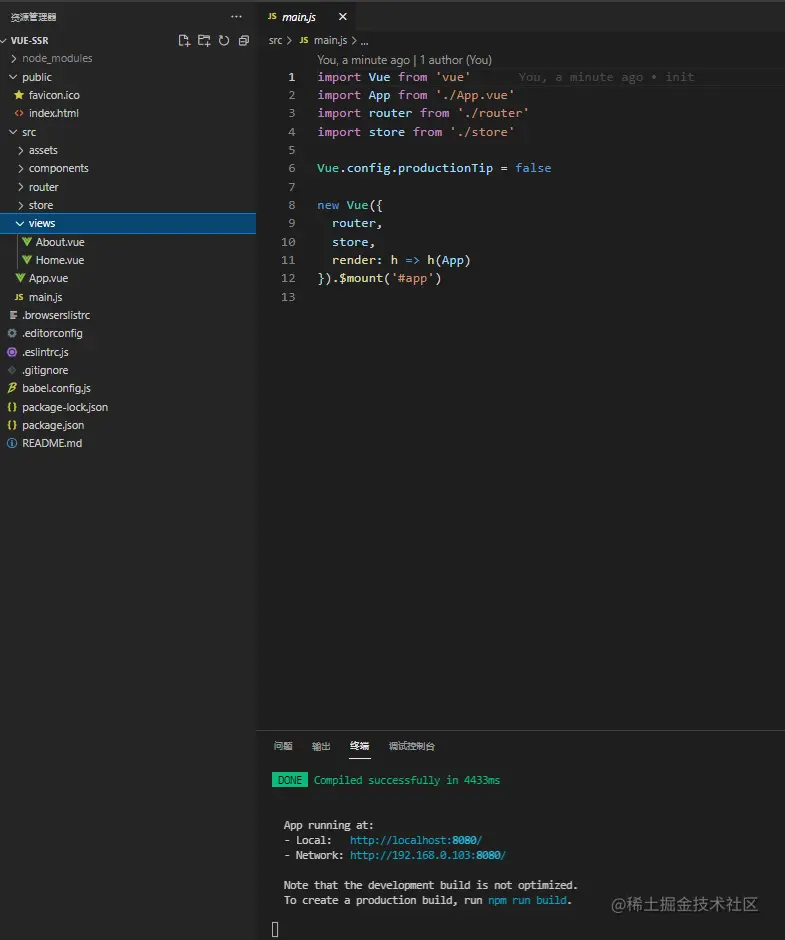Collapse the src folder

click(x=13, y=132)
